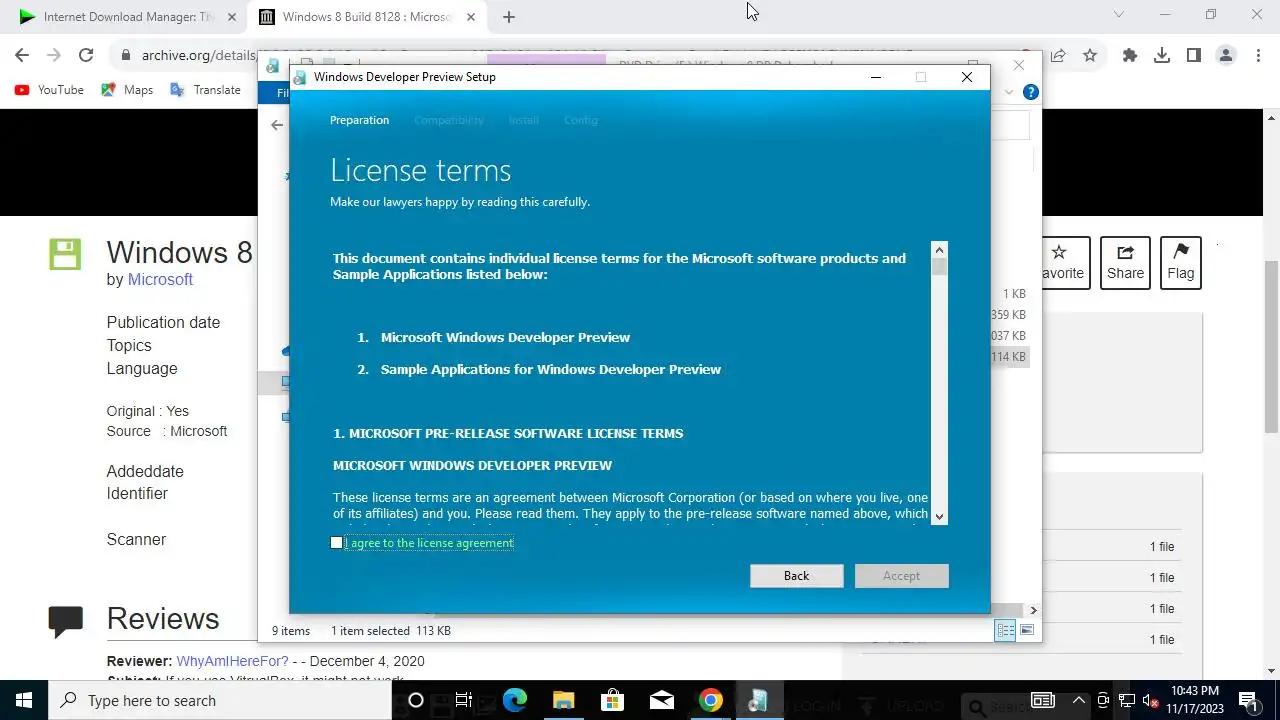Click the File Explorer help icon
The width and height of the screenshot is (1280, 720).
[1031, 92]
